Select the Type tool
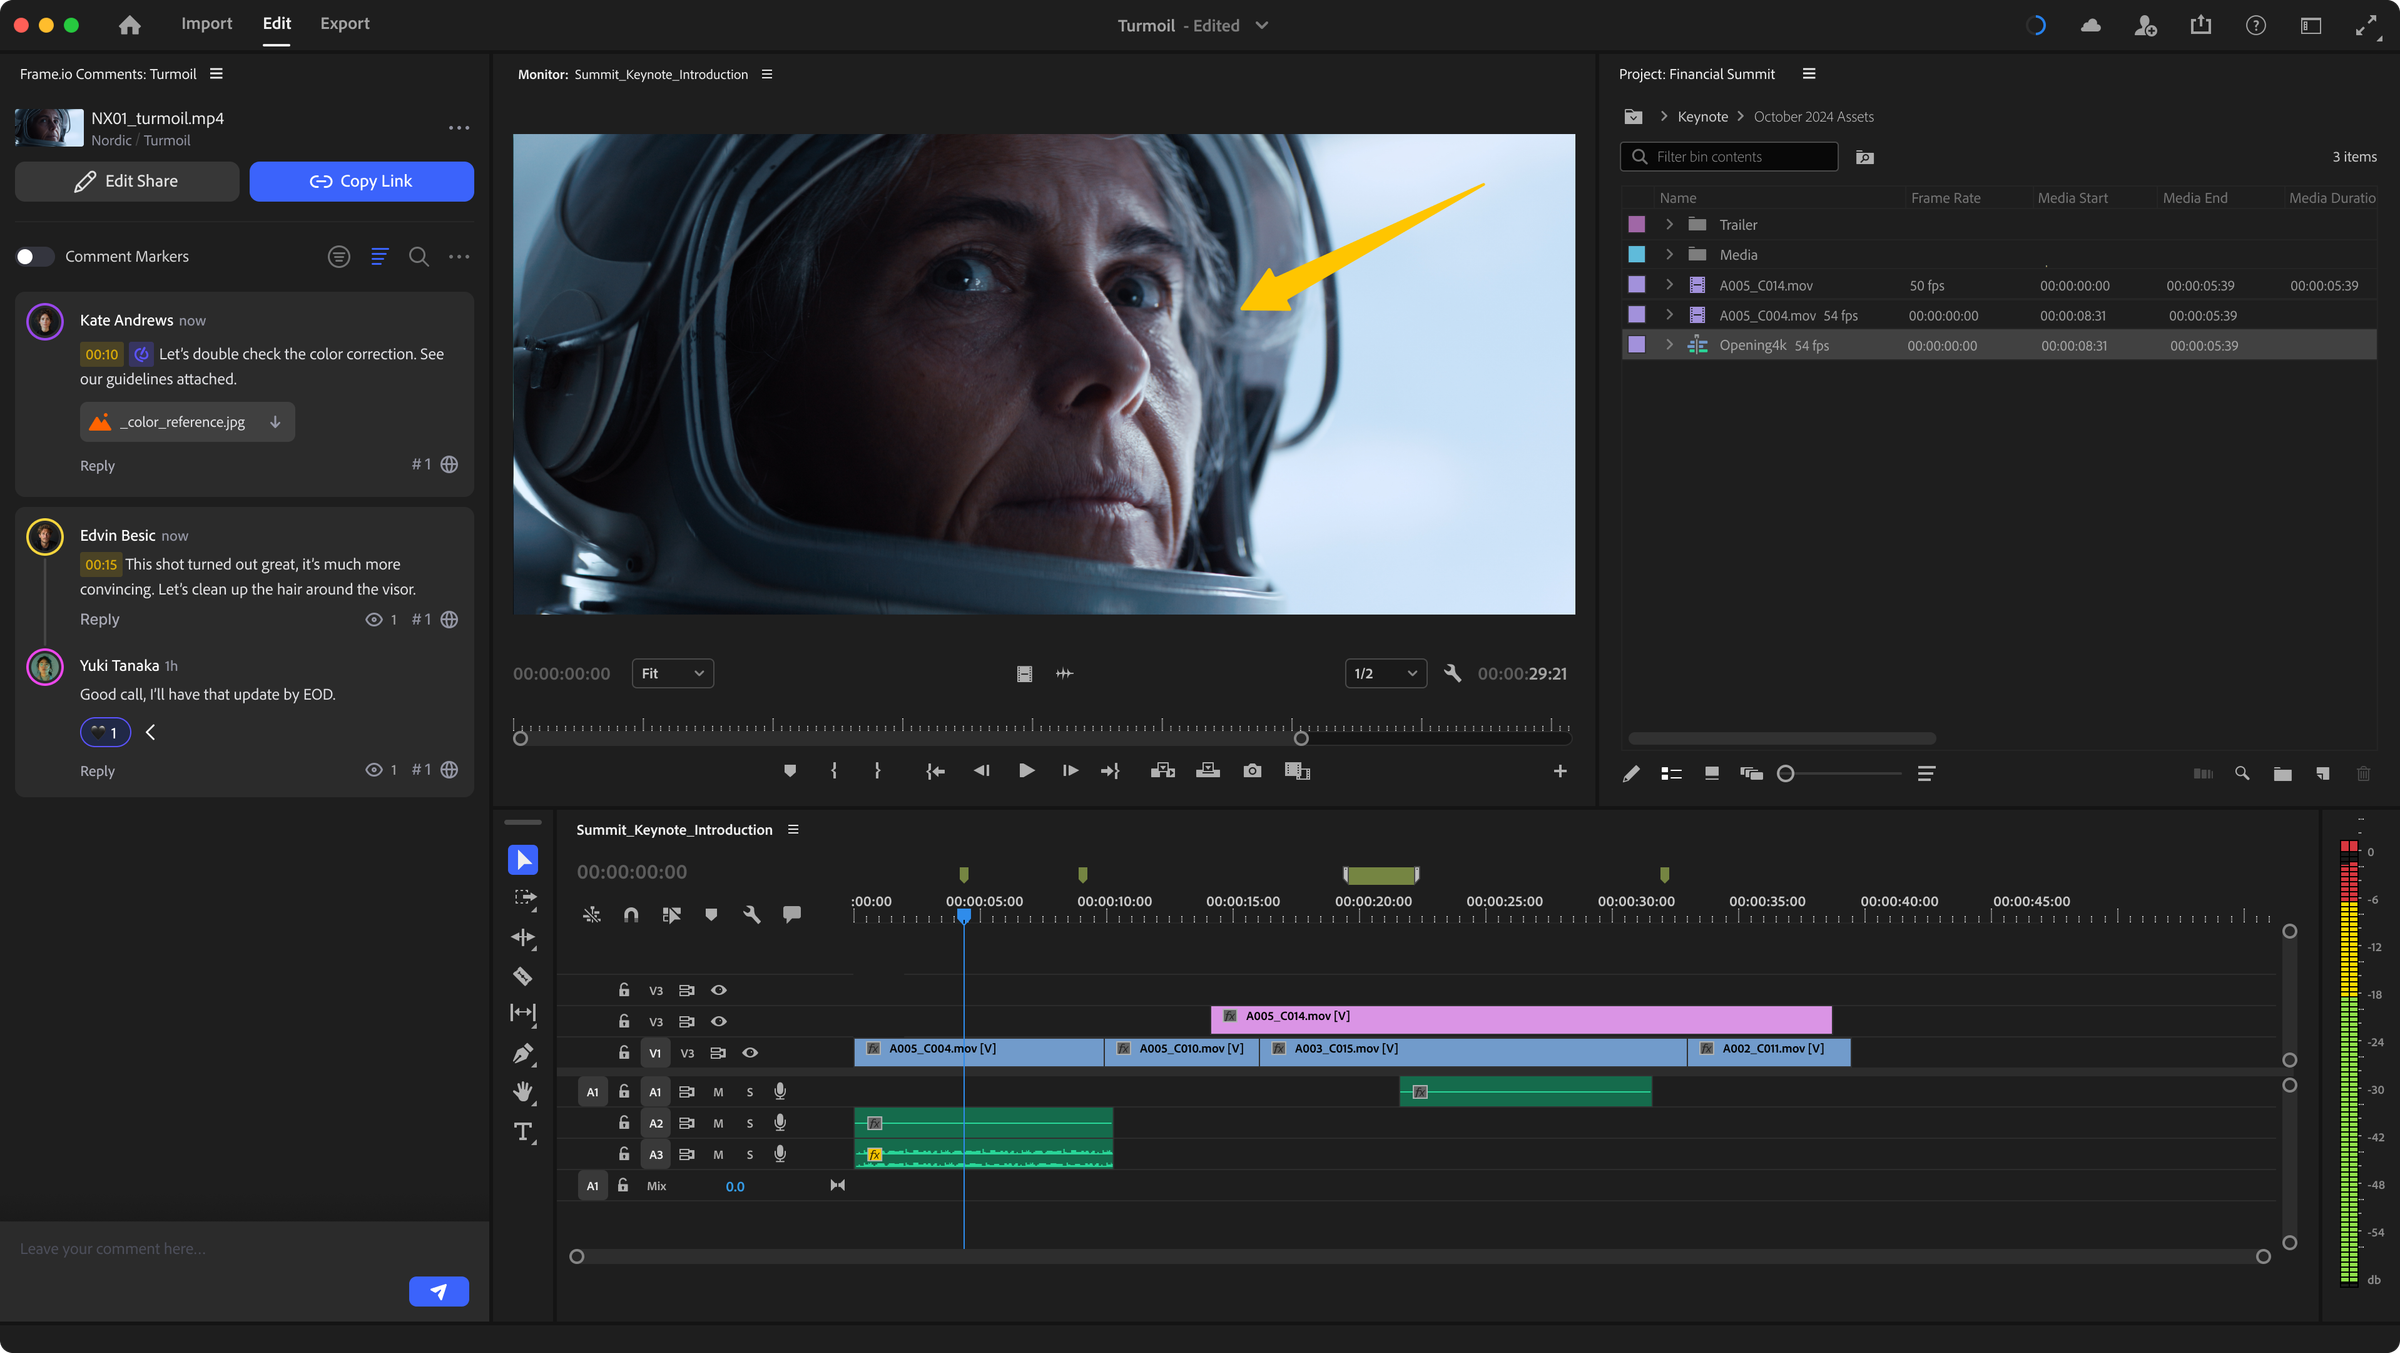 tap(522, 1131)
